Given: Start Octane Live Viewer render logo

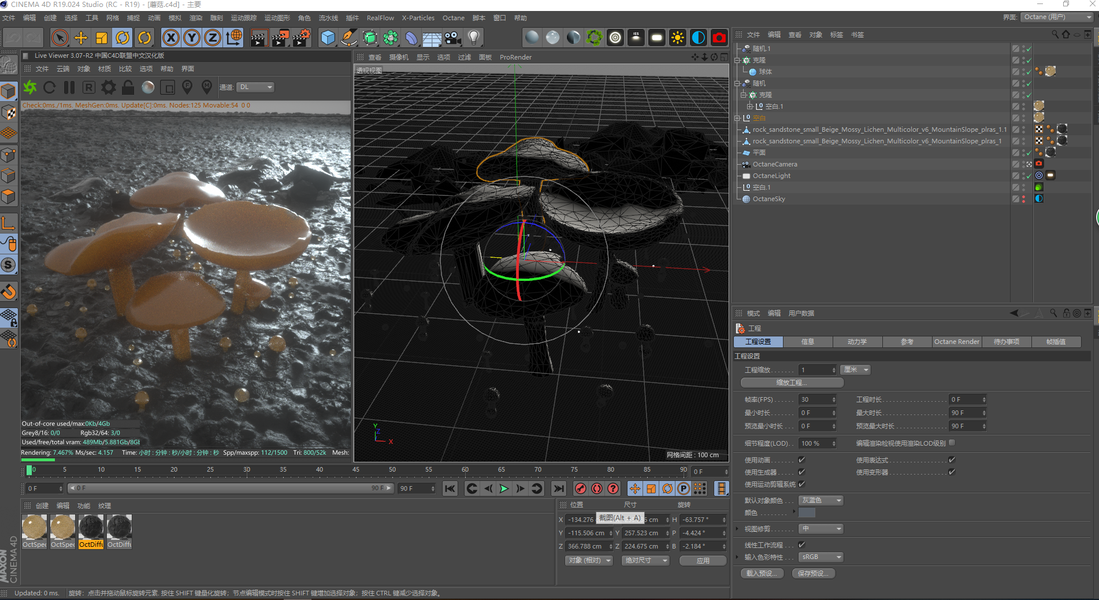Looking at the screenshot, I should (x=30, y=87).
